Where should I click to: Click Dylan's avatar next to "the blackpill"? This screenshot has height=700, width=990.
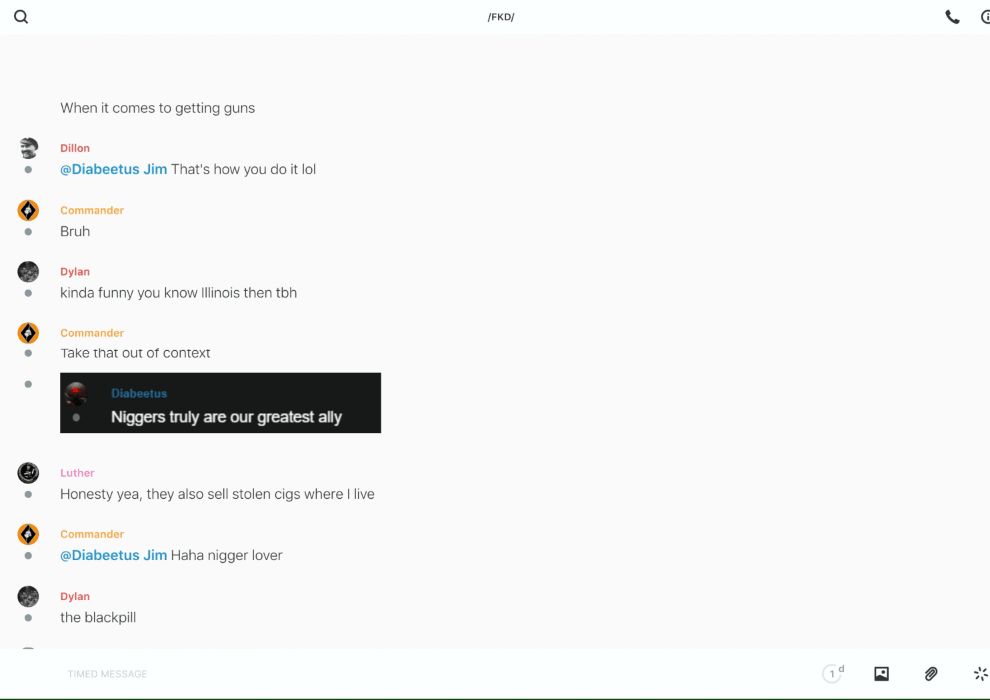tap(28, 596)
